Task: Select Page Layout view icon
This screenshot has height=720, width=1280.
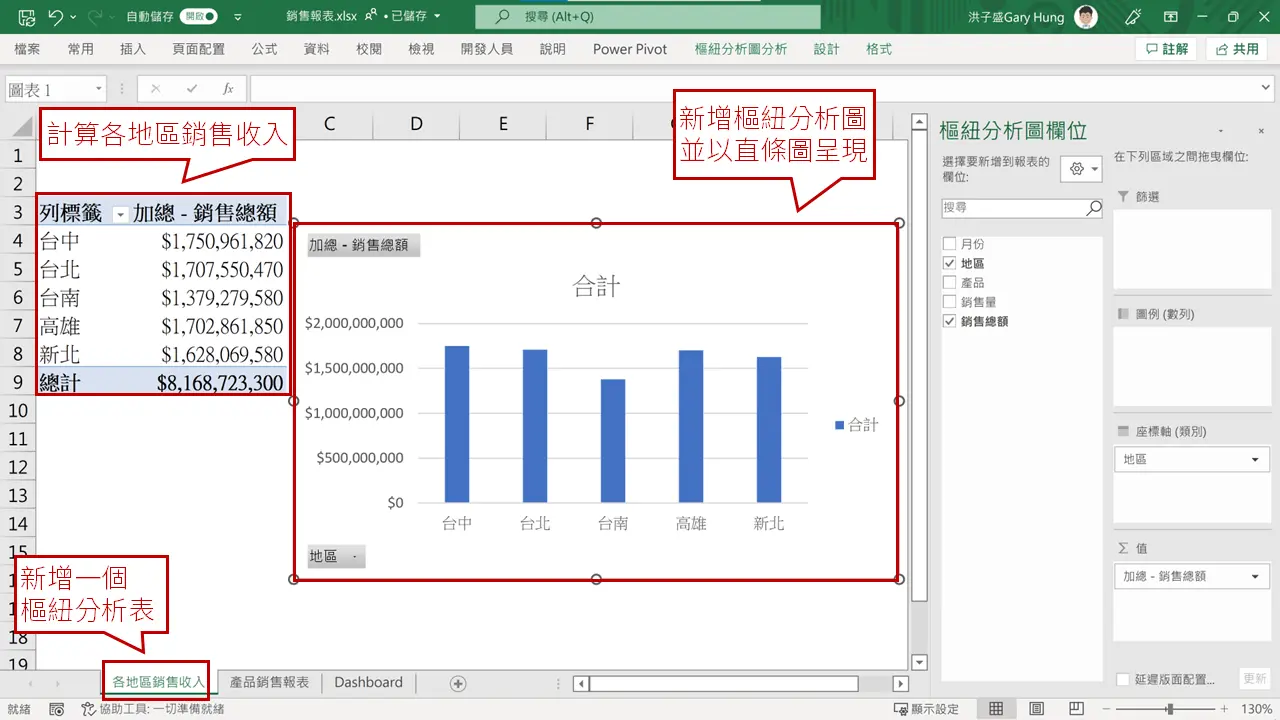Action: coord(1036,709)
